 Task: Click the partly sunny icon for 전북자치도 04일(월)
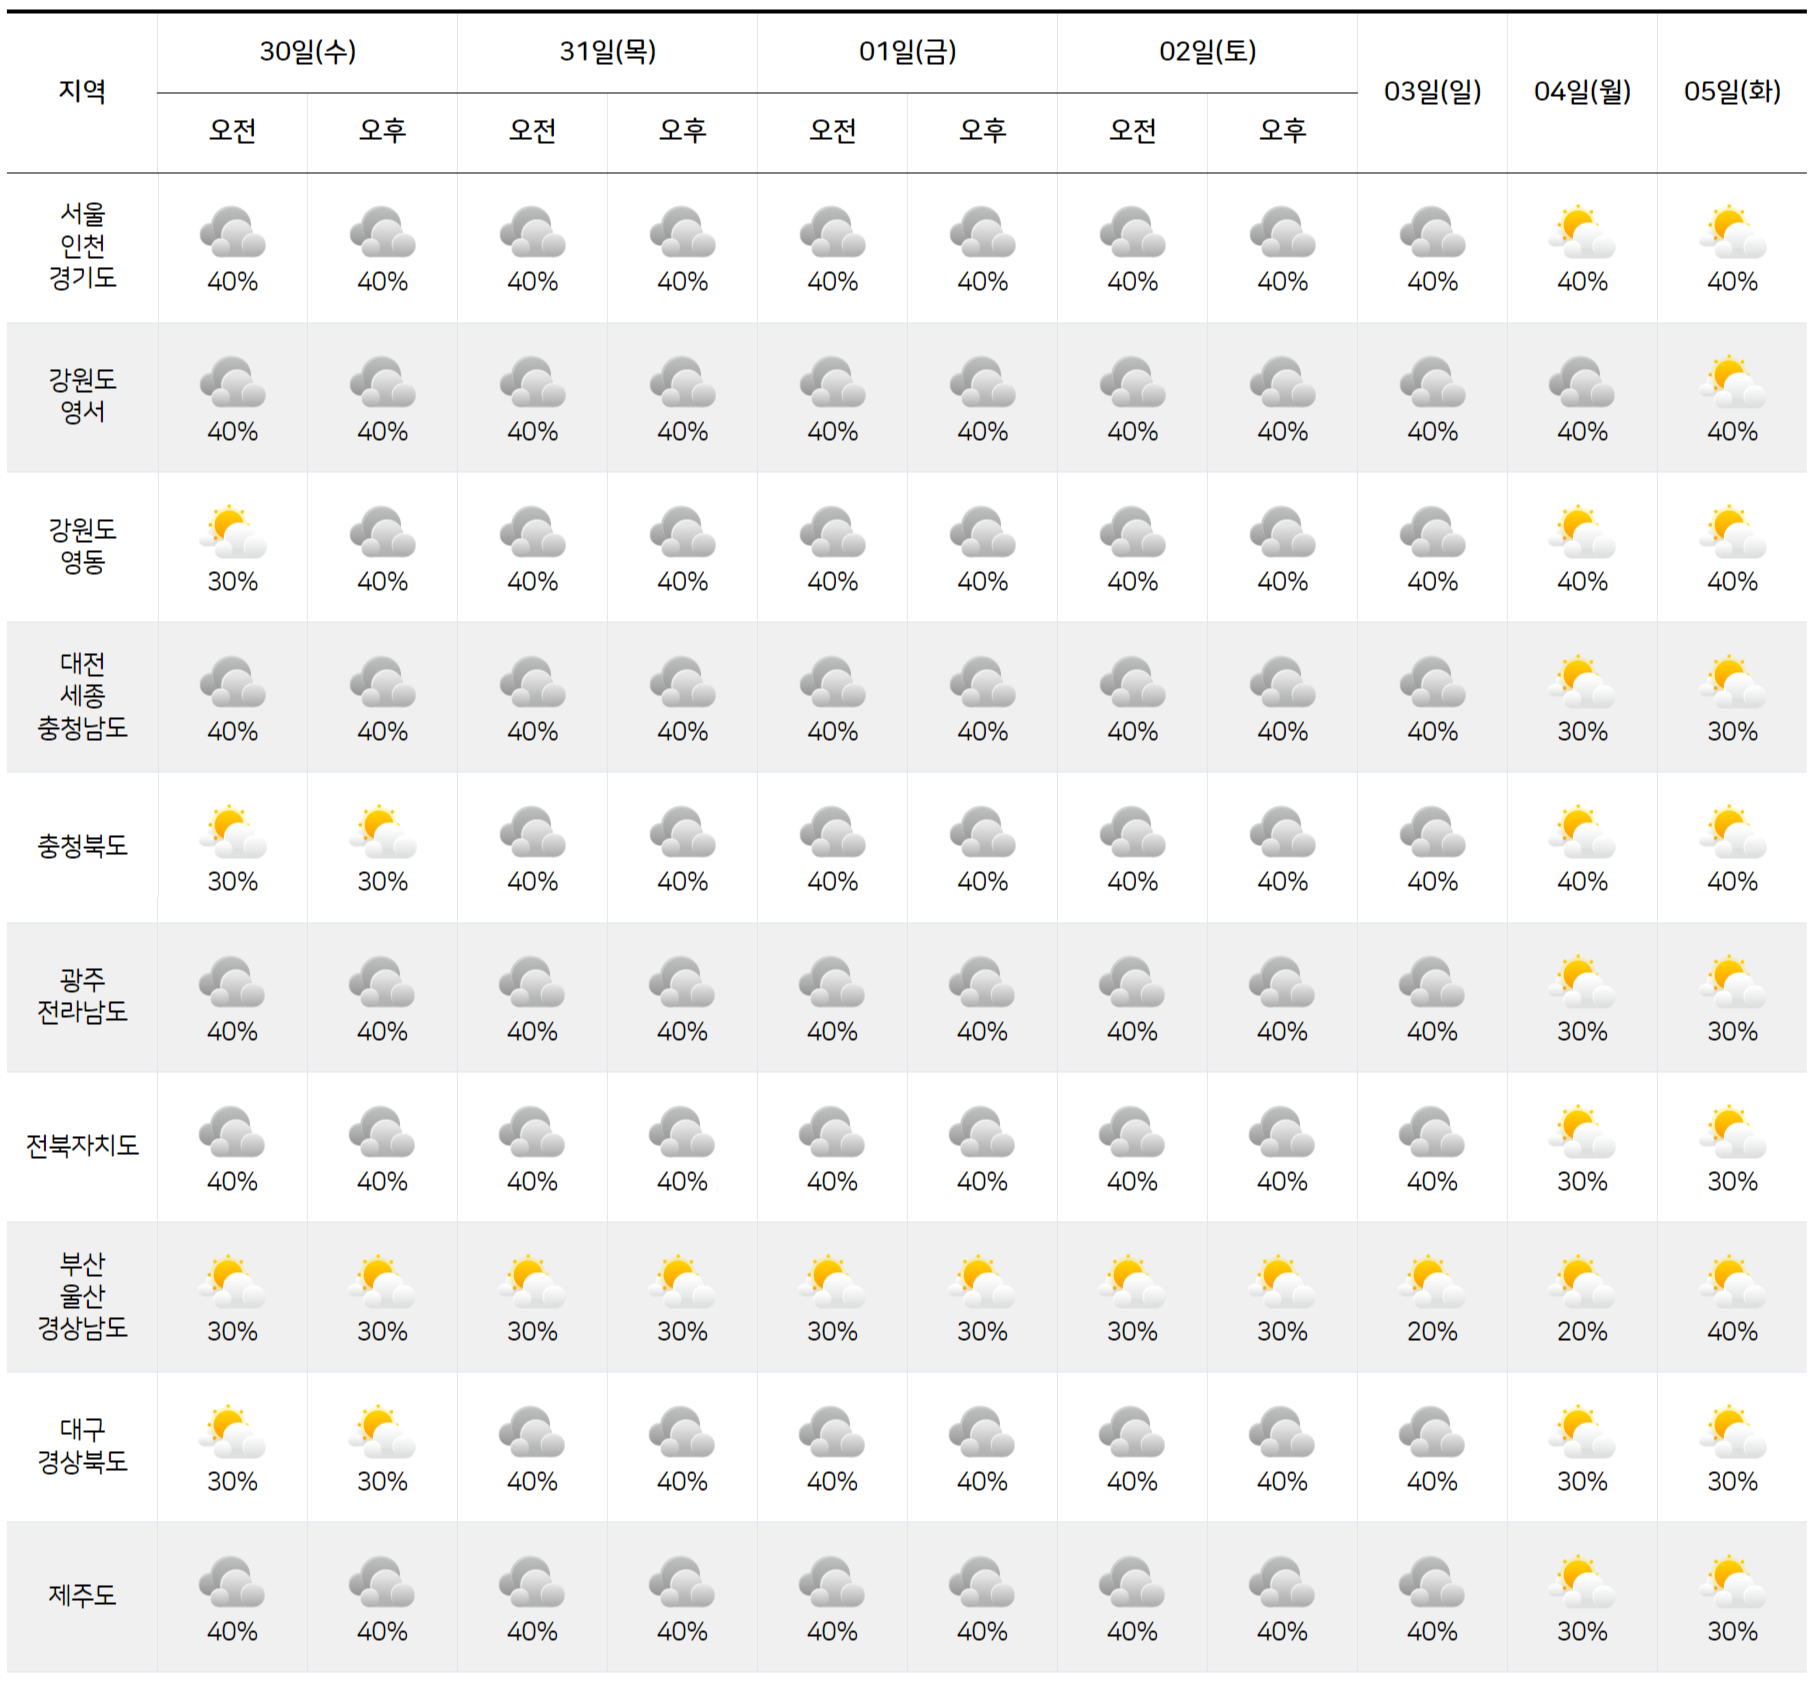tap(1582, 1132)
